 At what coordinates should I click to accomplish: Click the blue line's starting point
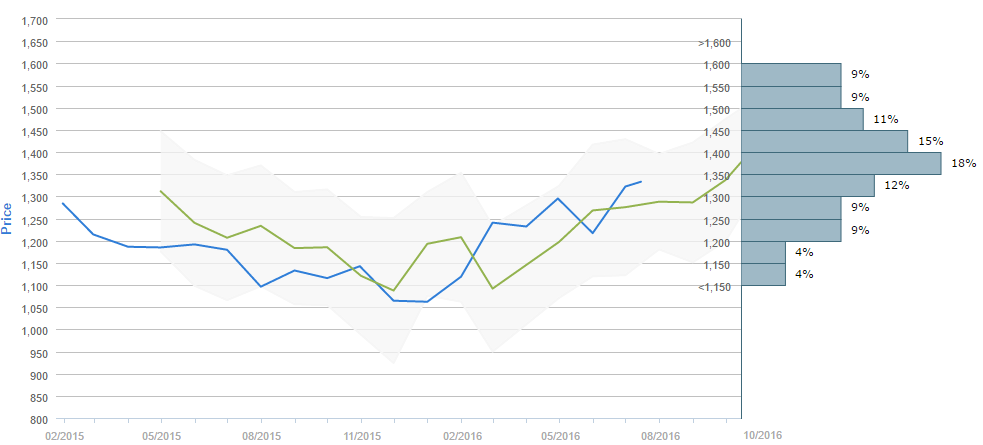click(x=62, y=203)
